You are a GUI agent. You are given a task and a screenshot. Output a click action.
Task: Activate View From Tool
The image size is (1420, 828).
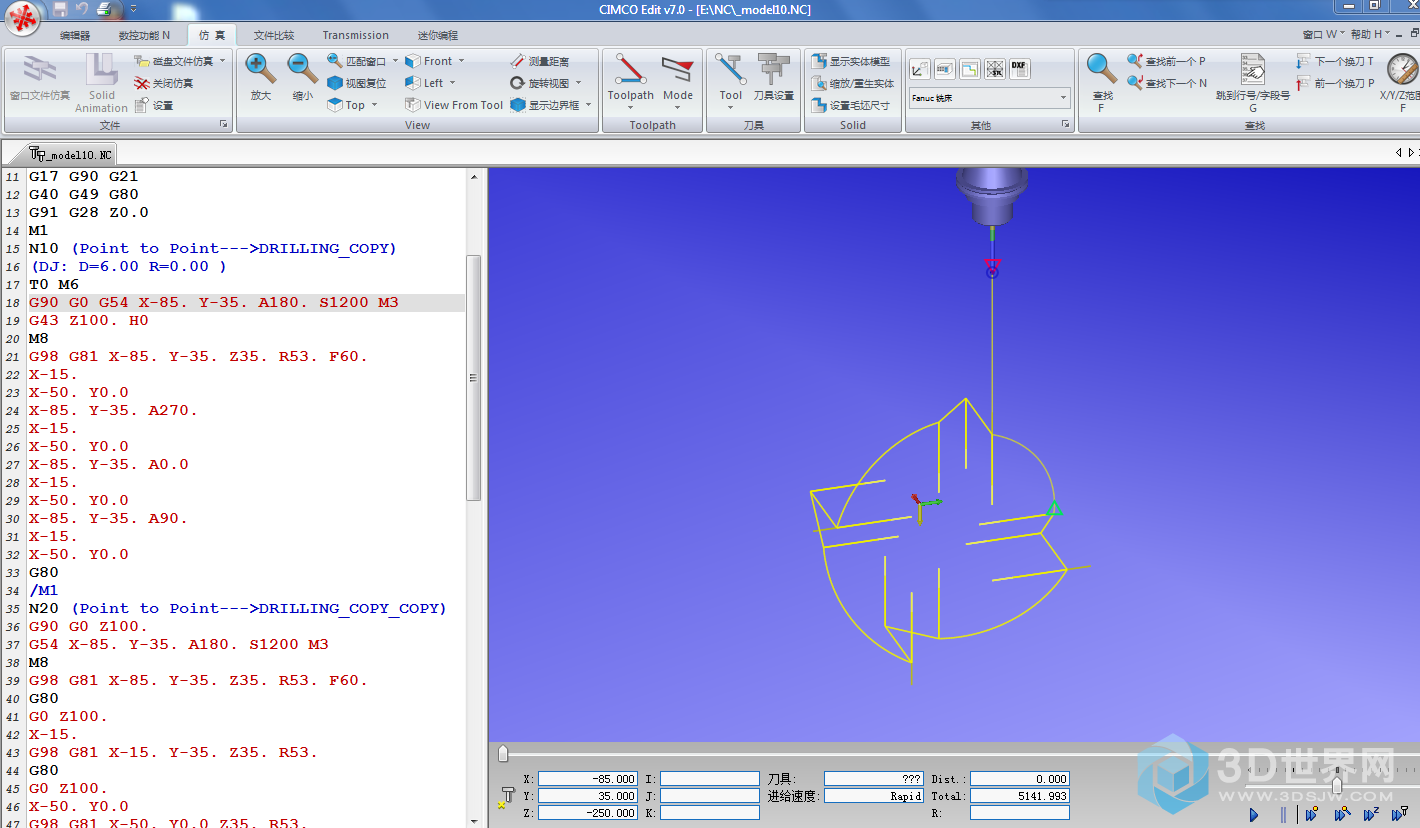(454, 105)
